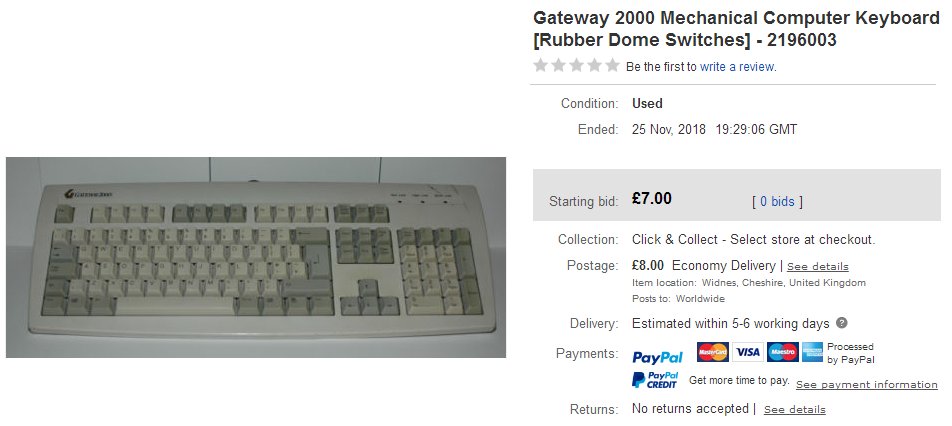Click the 'Click & Collect' collection text
The width and height of the screenshot is (952, 426).
(x=753, y=240)
